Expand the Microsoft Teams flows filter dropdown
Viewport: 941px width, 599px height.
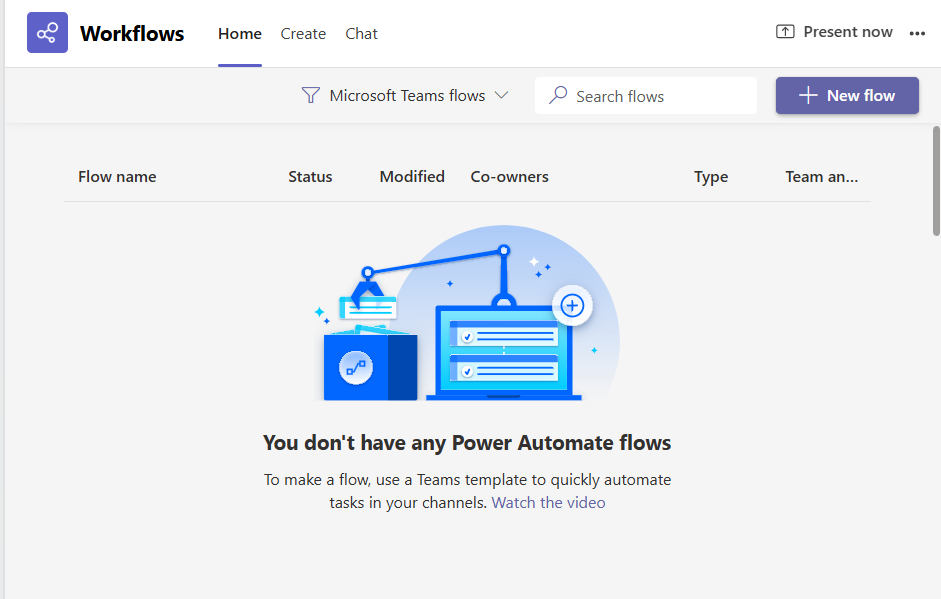click(x=407, y=96)
